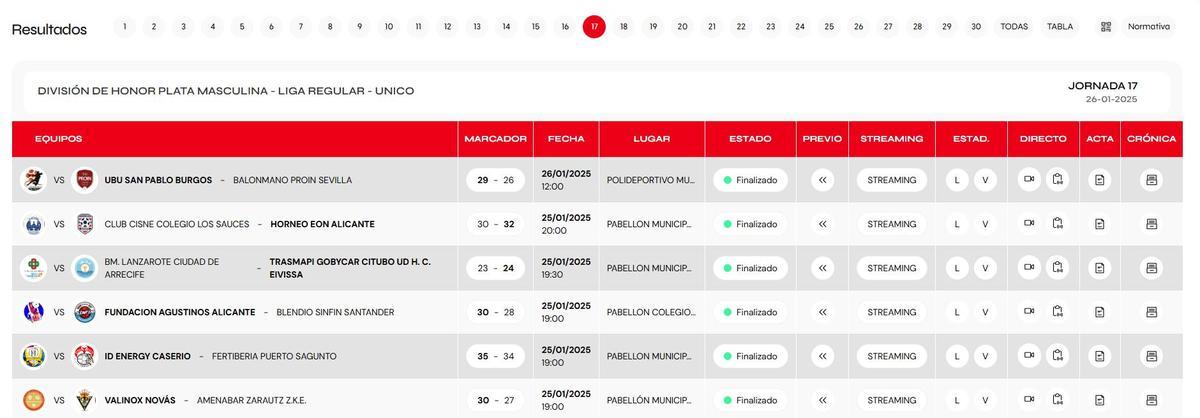
Task: Open AMENABAR ZARAUTZ Z.K.E. team link
Action: (251, 400)
